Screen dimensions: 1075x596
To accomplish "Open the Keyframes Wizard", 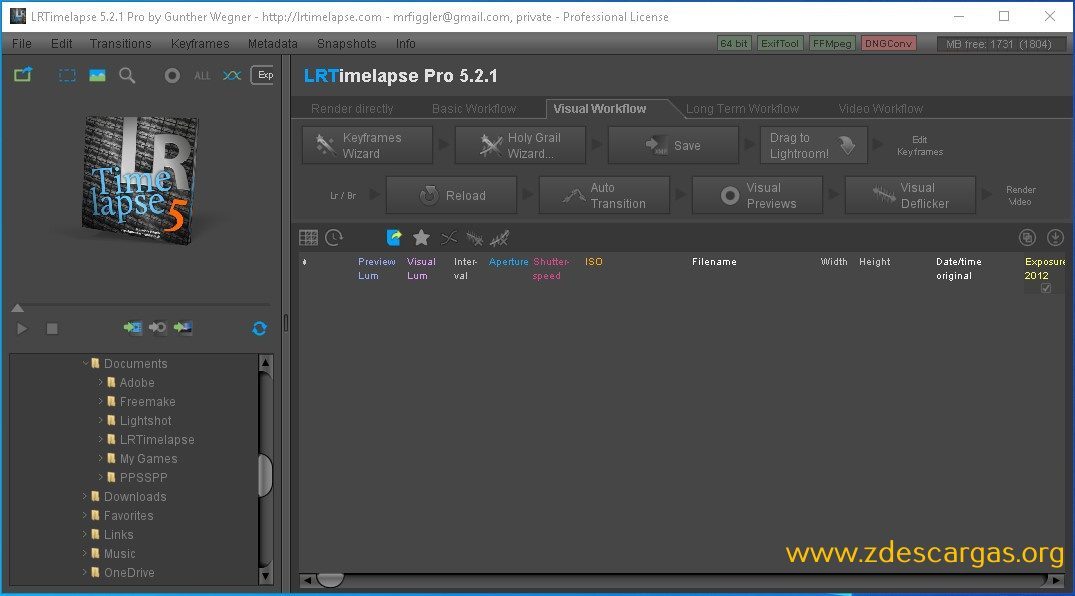I will tap(367, 145).
